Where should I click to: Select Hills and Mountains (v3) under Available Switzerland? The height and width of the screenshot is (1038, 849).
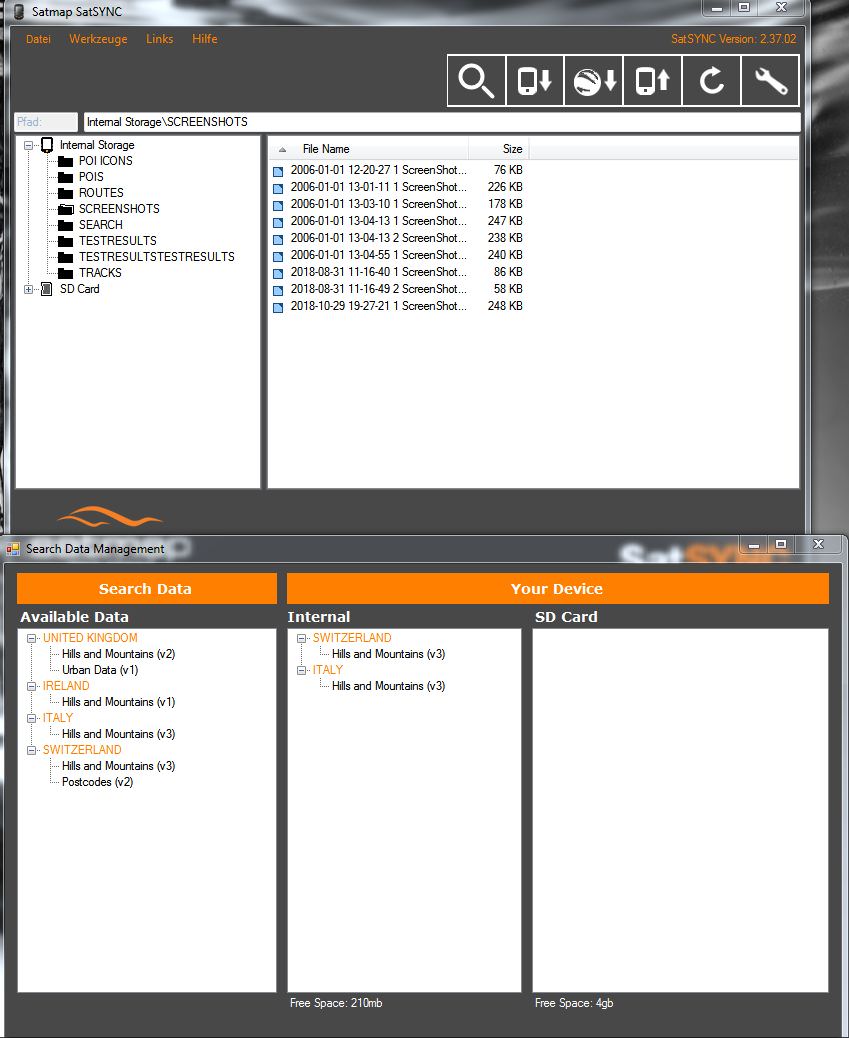point(119,766)
